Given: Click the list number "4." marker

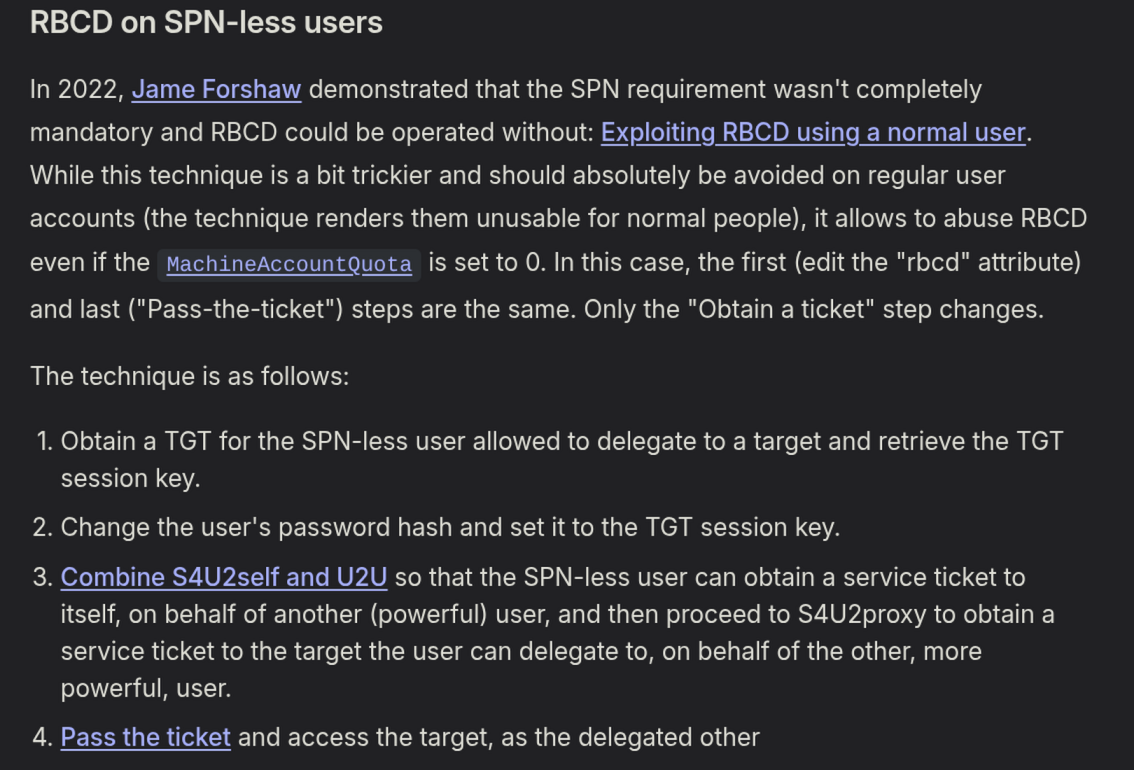Looking at the screenshot, I should 42,738.
